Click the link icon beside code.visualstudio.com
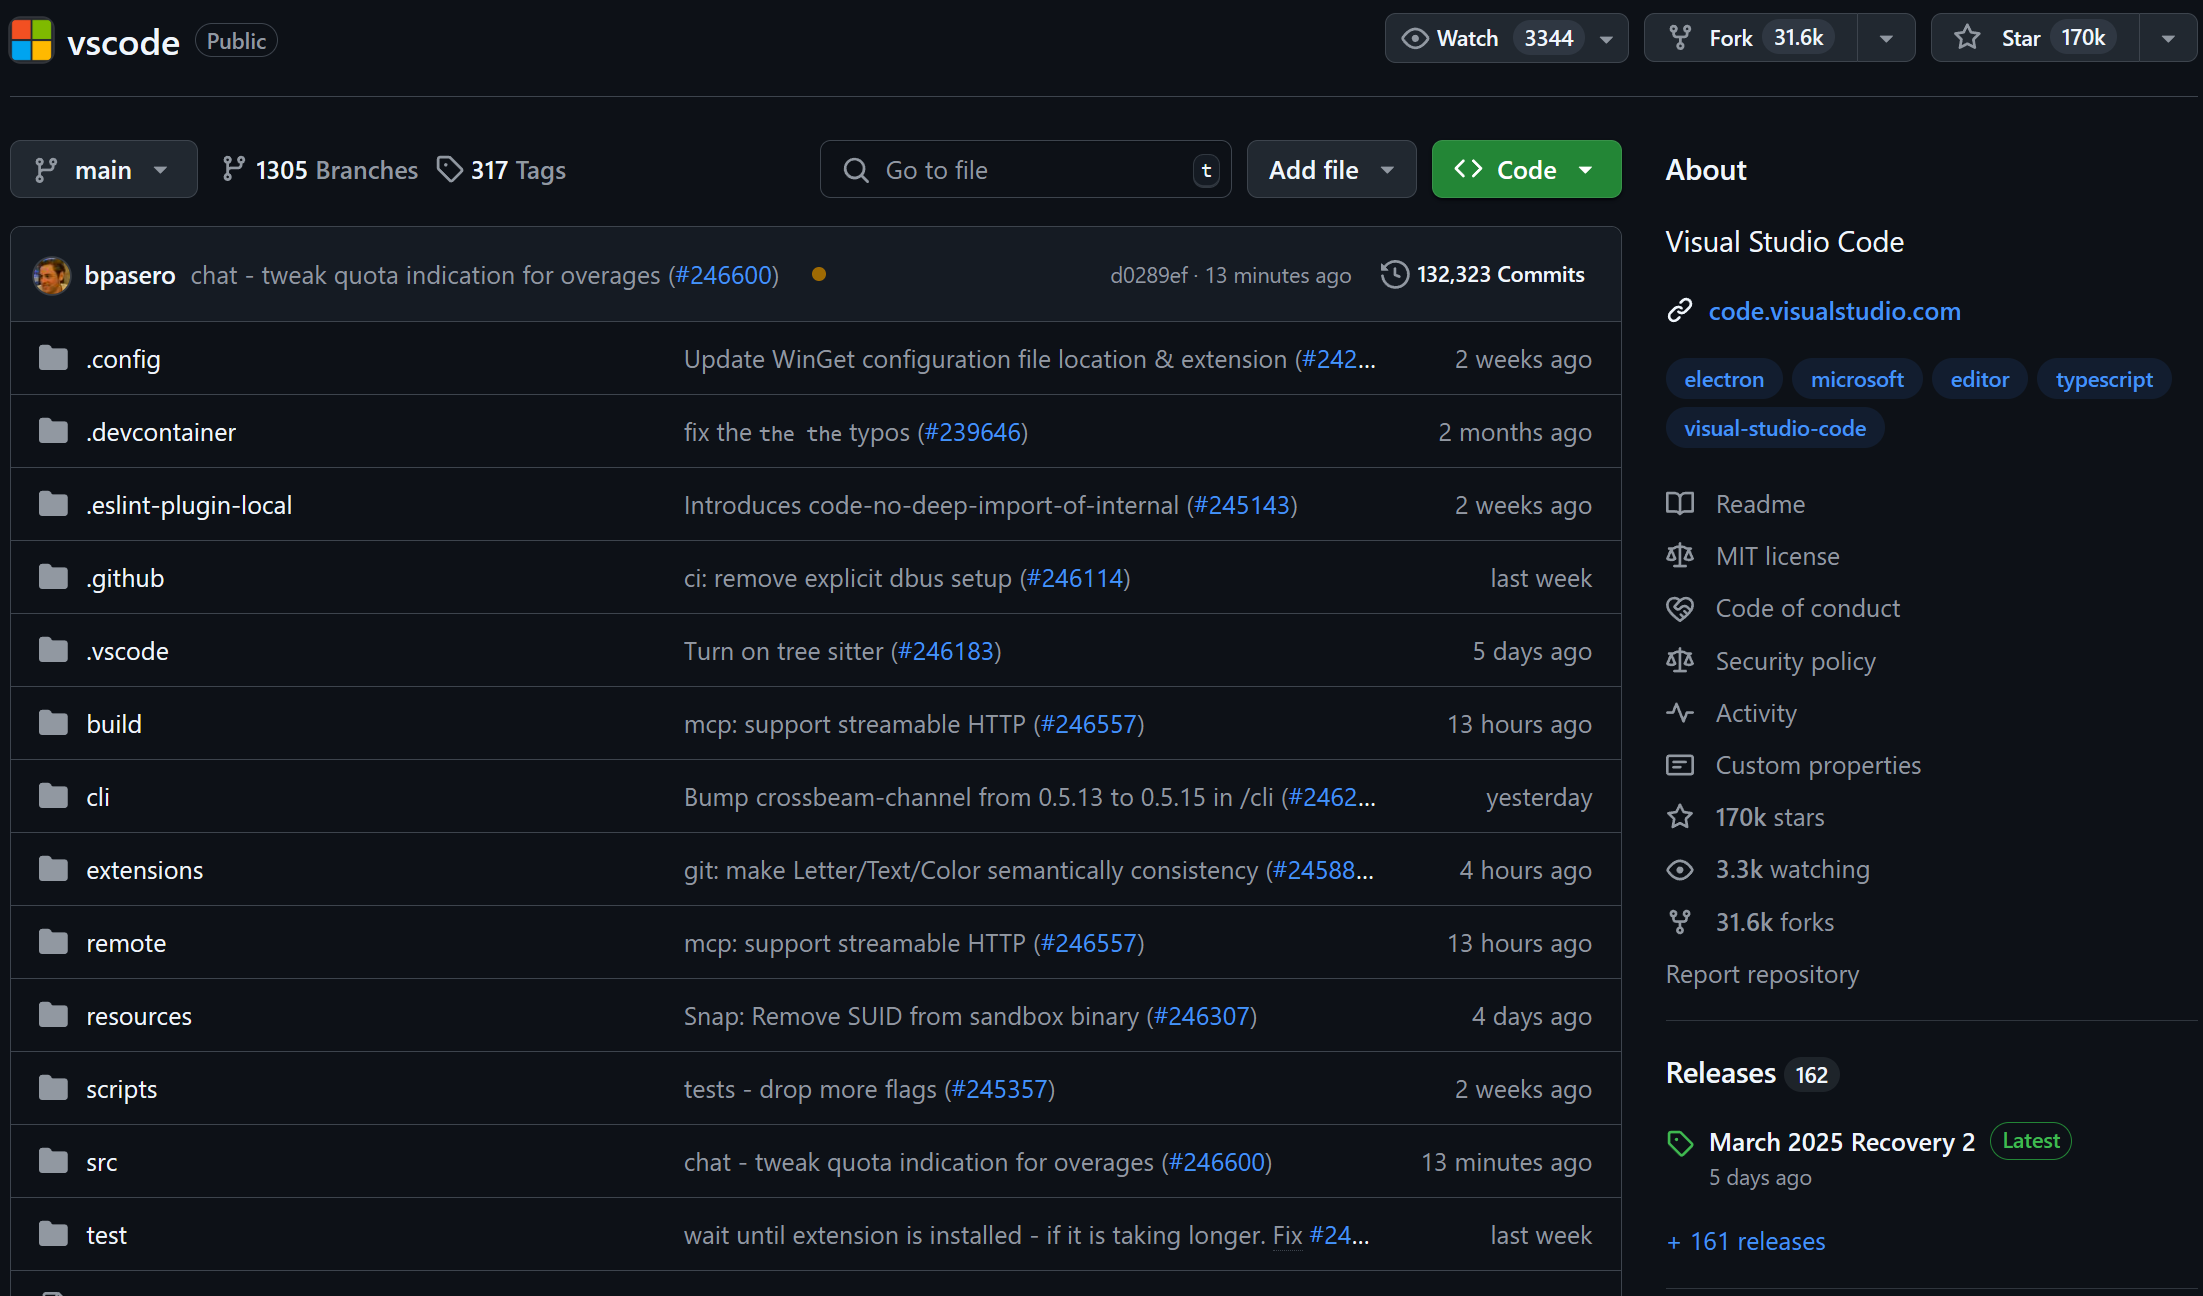 tap(1680, 311)
